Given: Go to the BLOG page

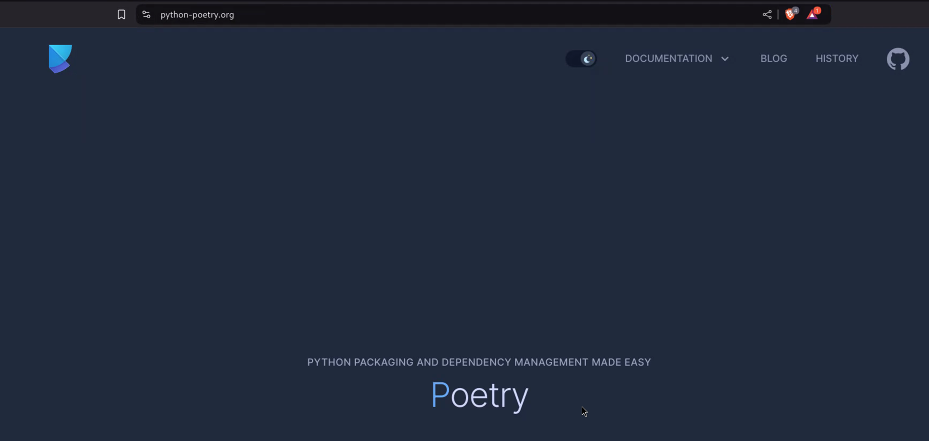Looking at the screenshot, I should point(774,59).
